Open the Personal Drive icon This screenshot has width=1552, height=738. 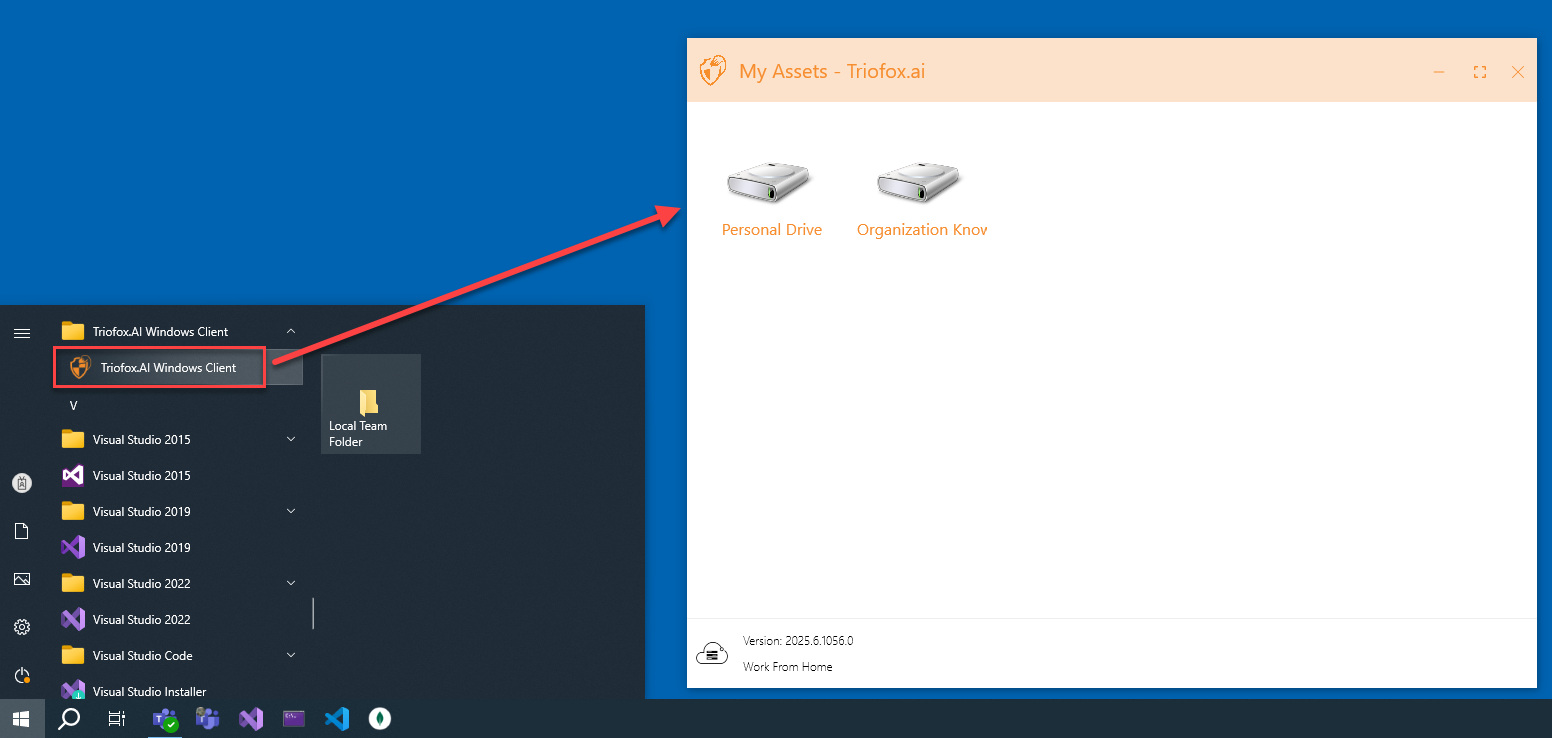(x=771, y=182)
